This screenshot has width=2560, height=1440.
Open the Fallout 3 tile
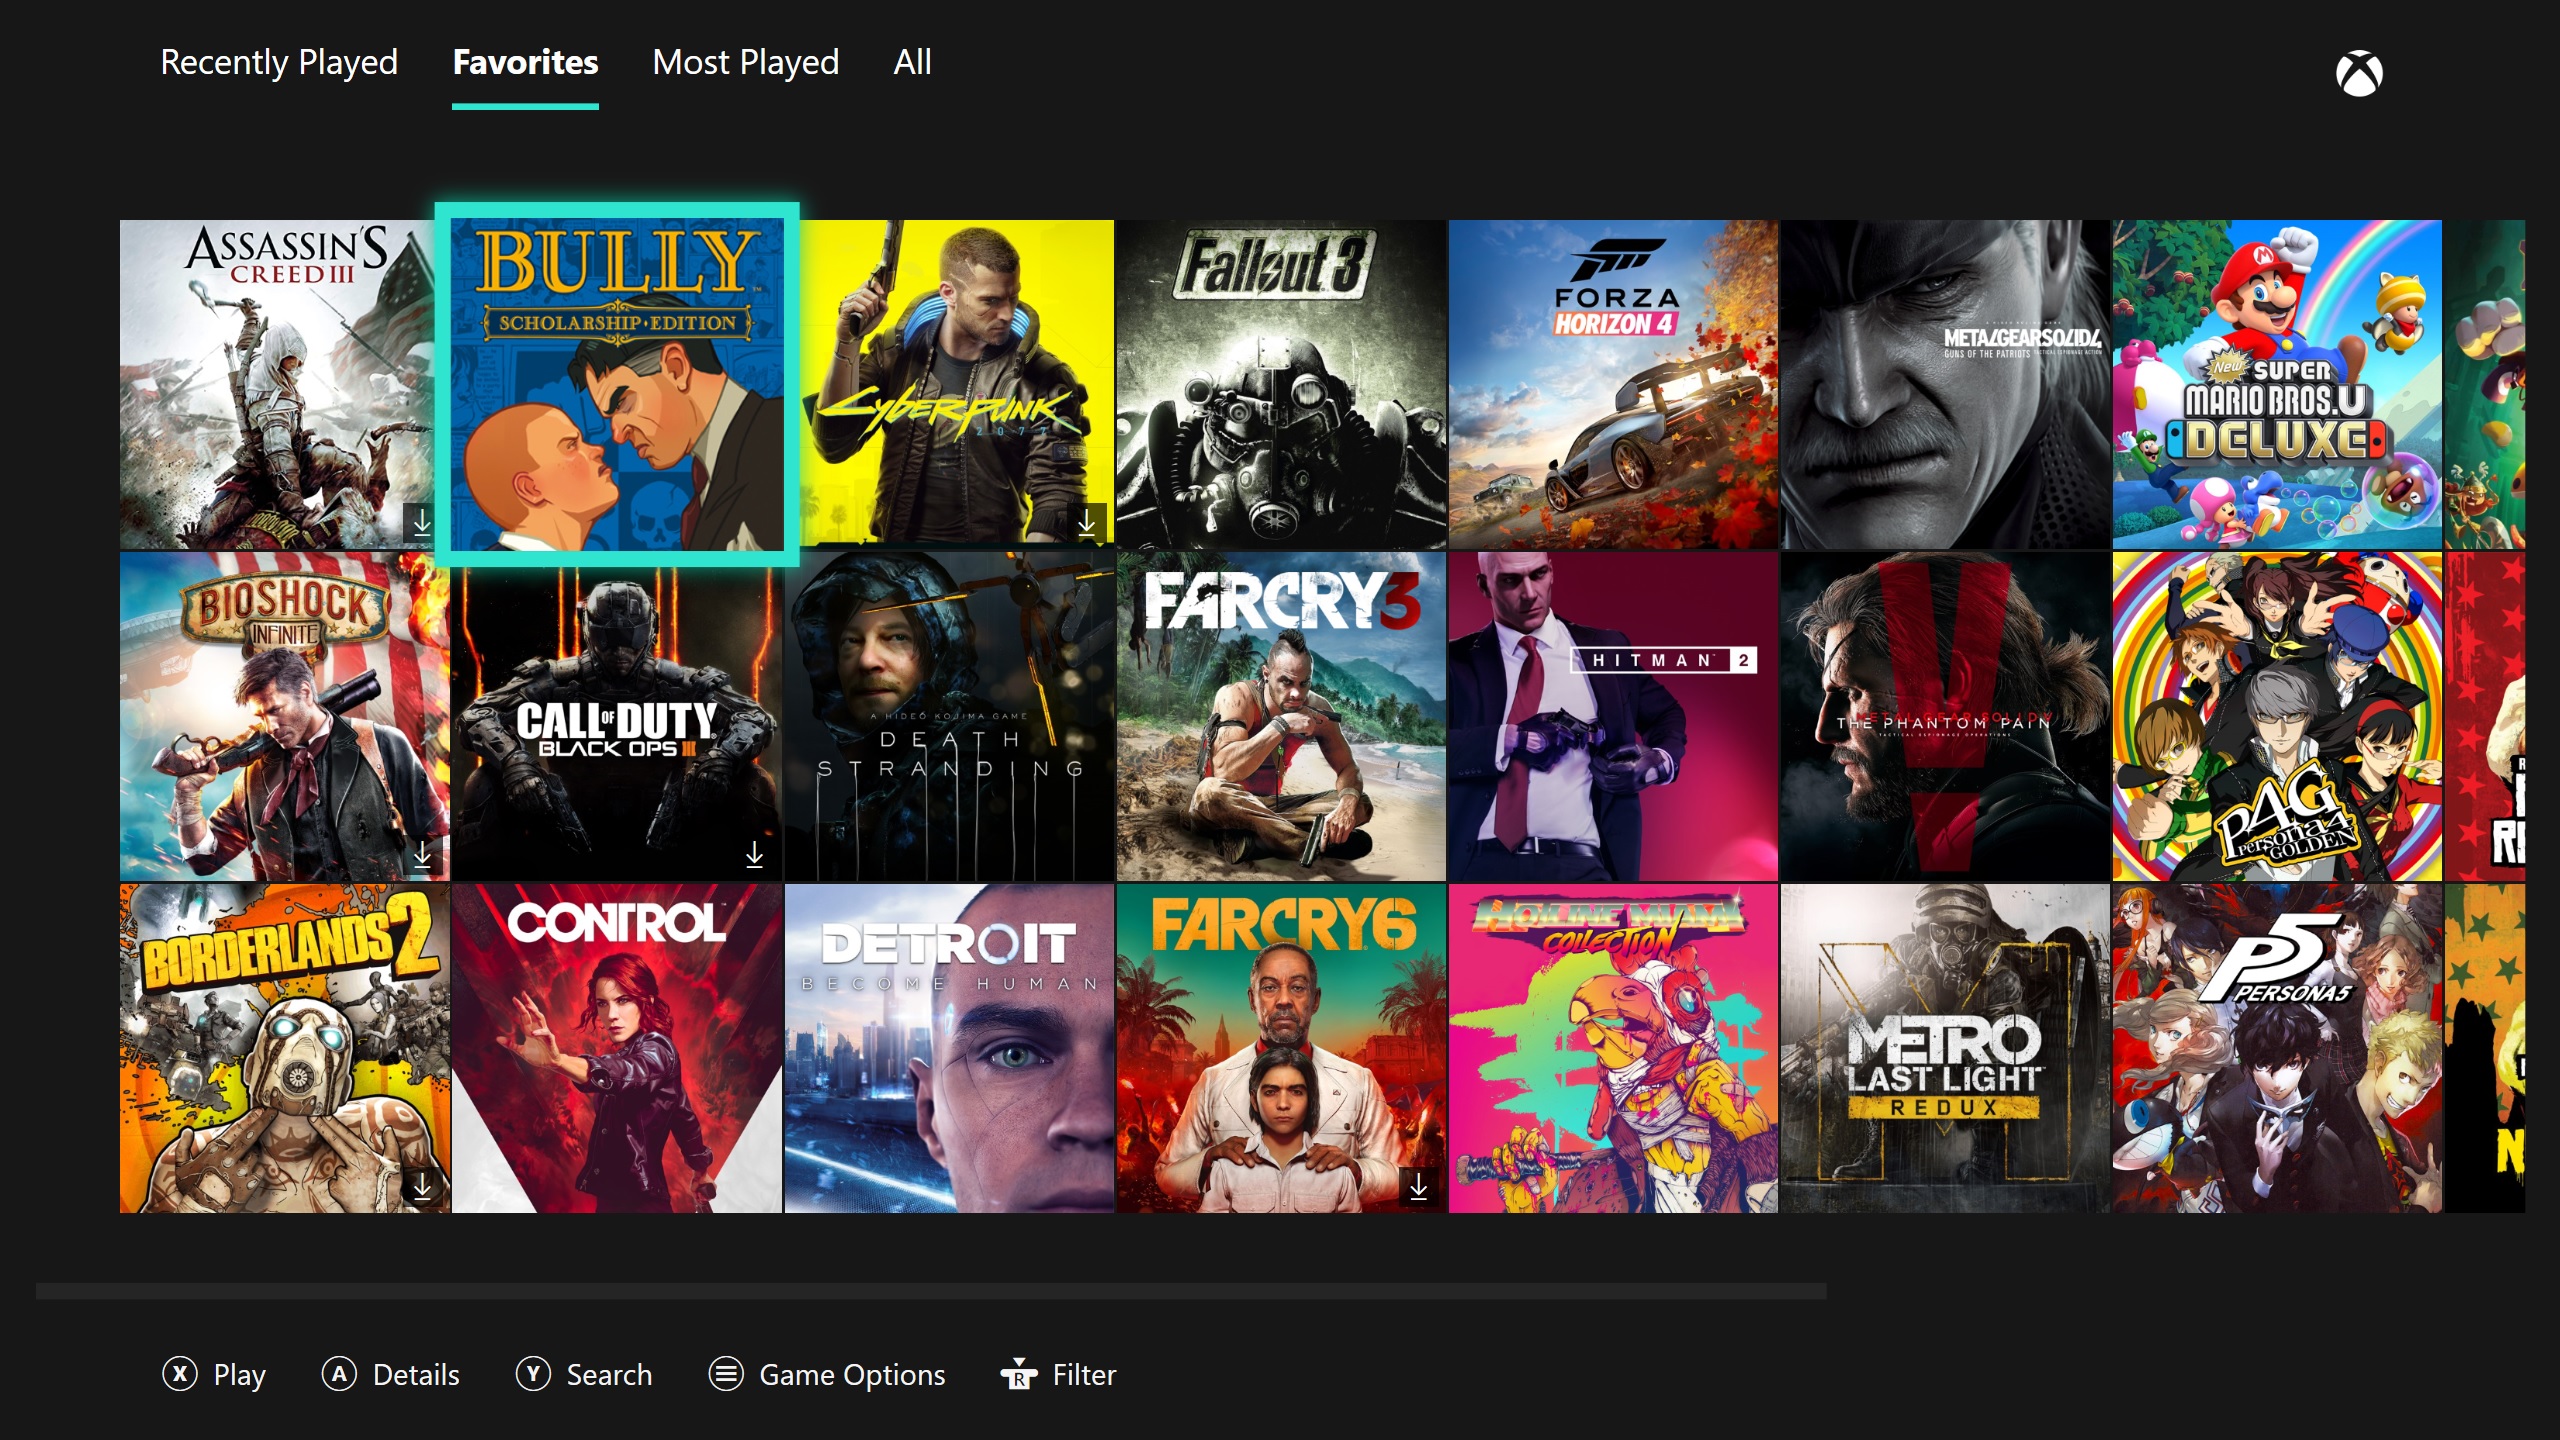(1281, 385)
